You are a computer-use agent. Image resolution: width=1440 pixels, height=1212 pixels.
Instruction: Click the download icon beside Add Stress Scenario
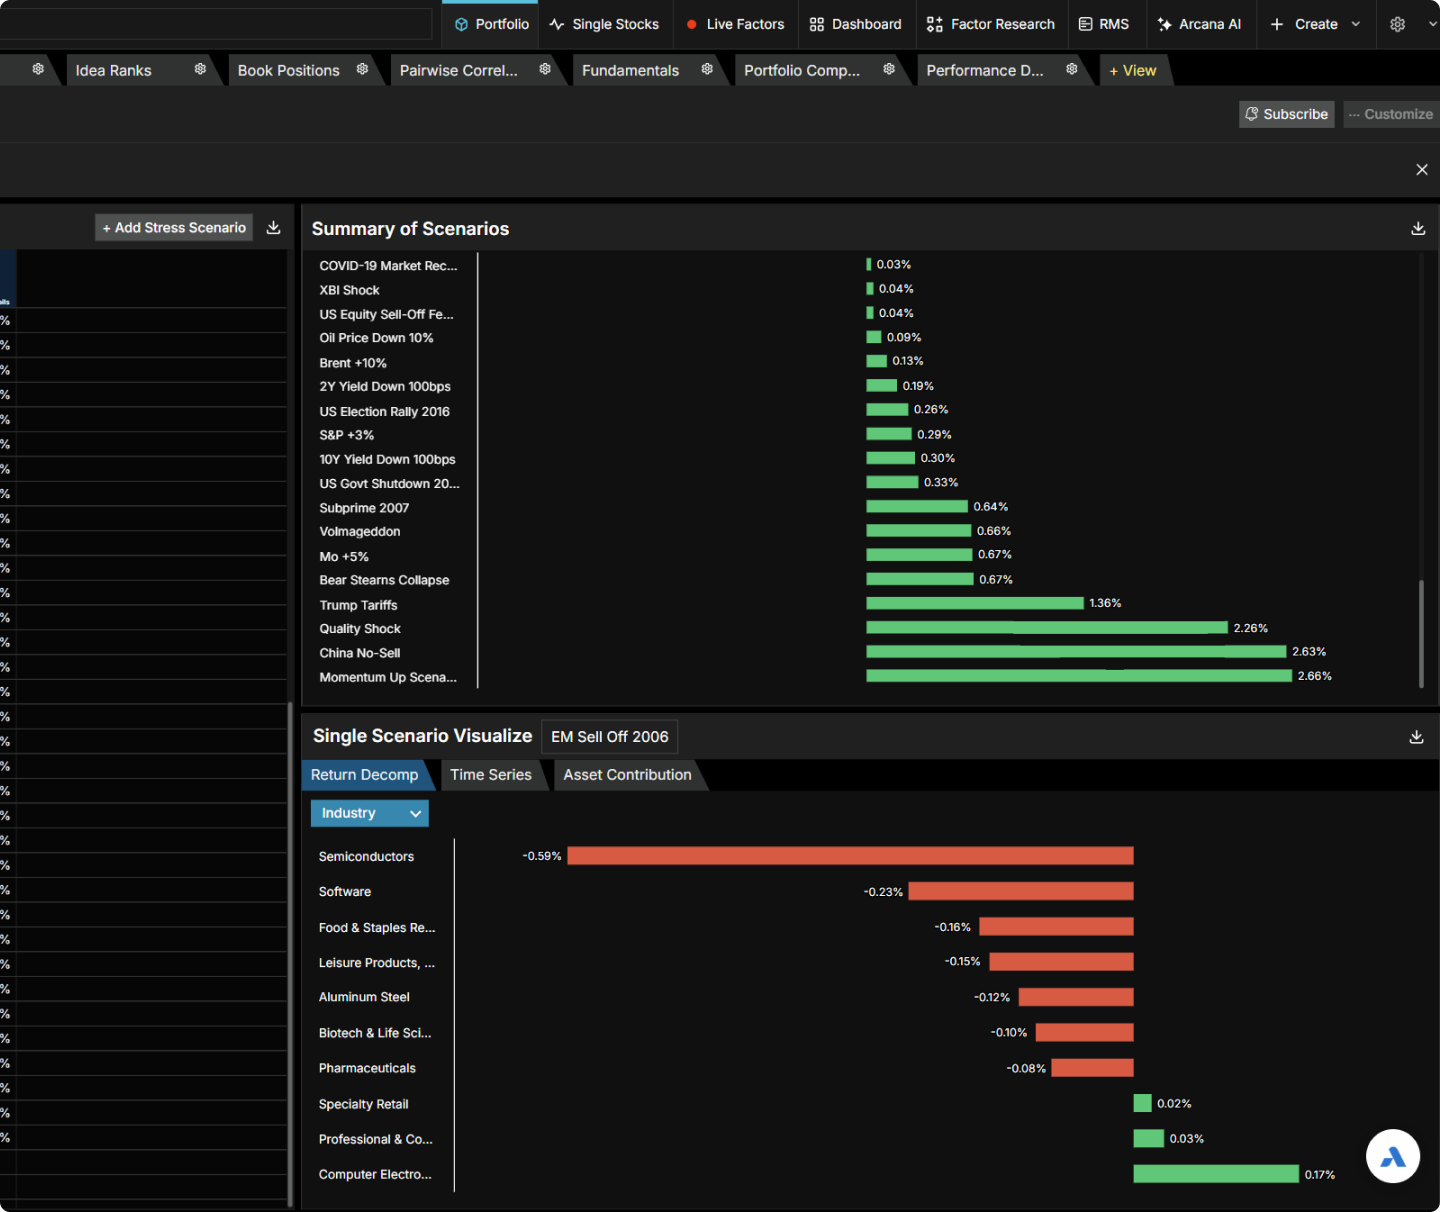pos(273,228)
